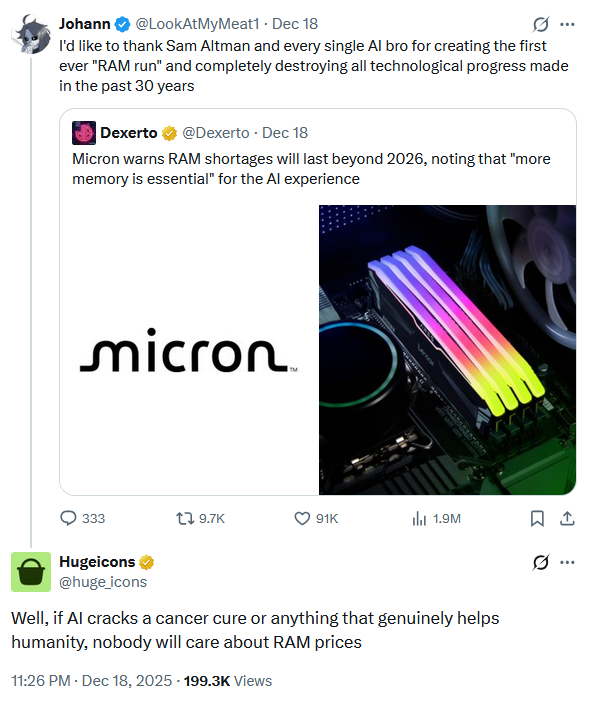Click the reply icon with 333 comments

click(68, 518)
